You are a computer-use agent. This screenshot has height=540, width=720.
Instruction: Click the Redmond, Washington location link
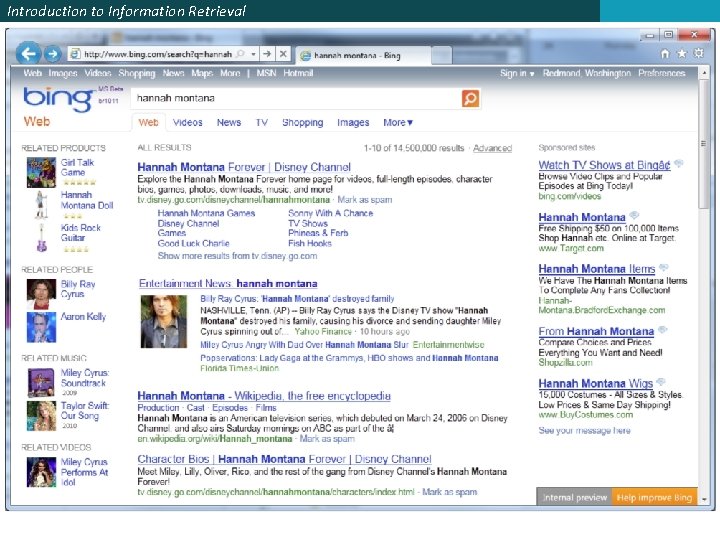tap(586, 73)
